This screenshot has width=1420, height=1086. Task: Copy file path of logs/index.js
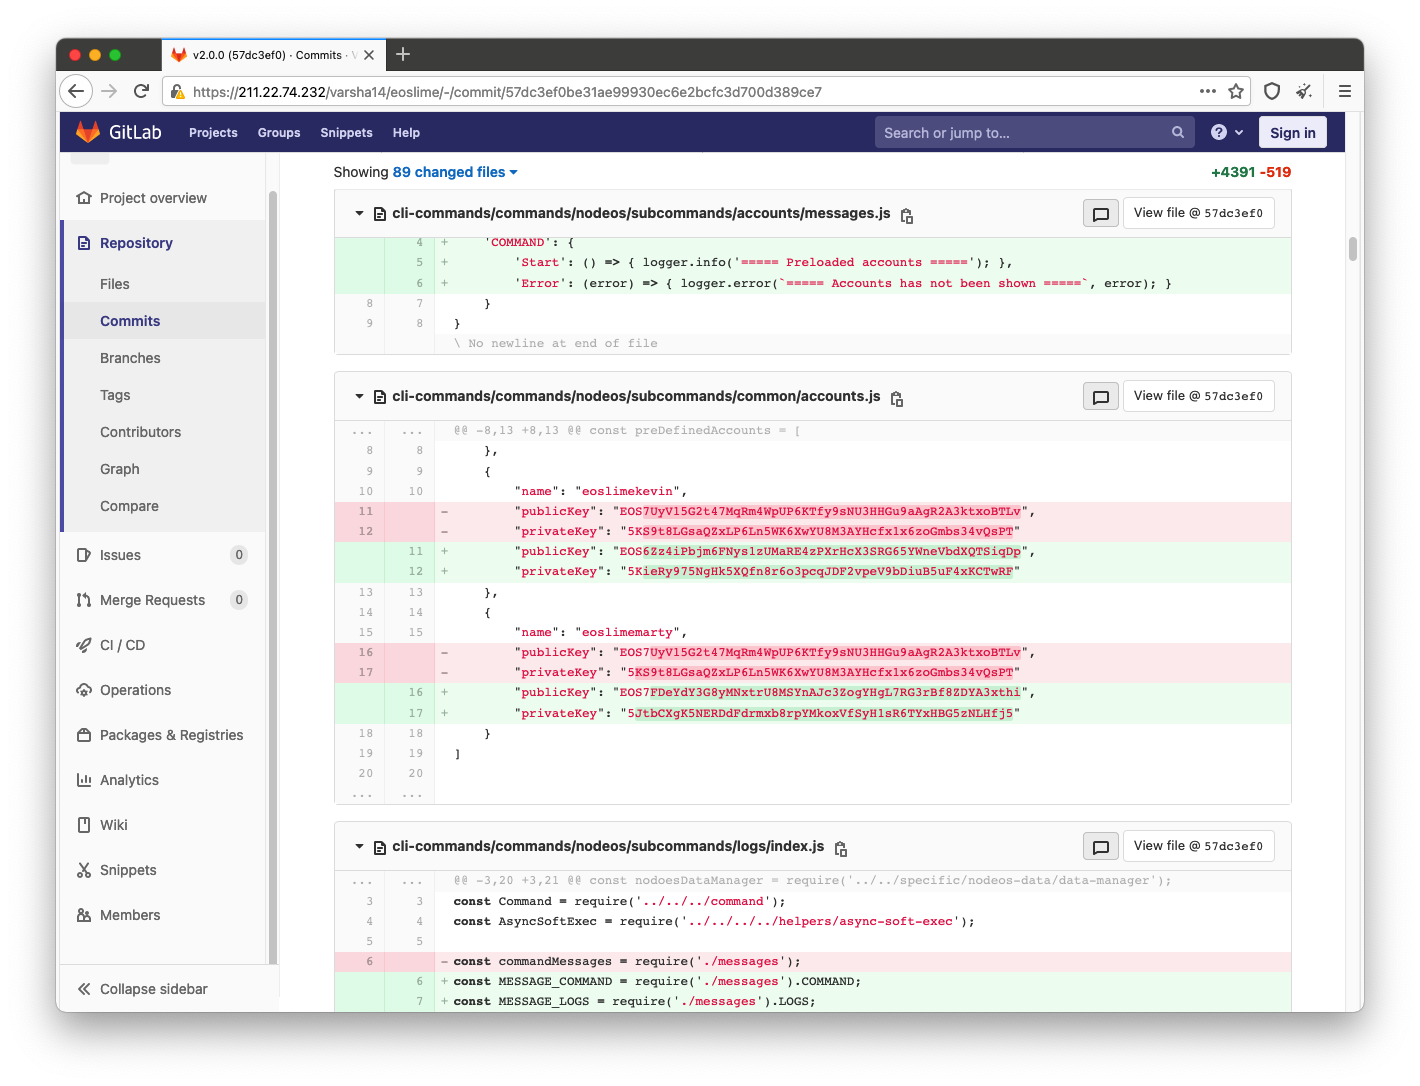(841, 848)
